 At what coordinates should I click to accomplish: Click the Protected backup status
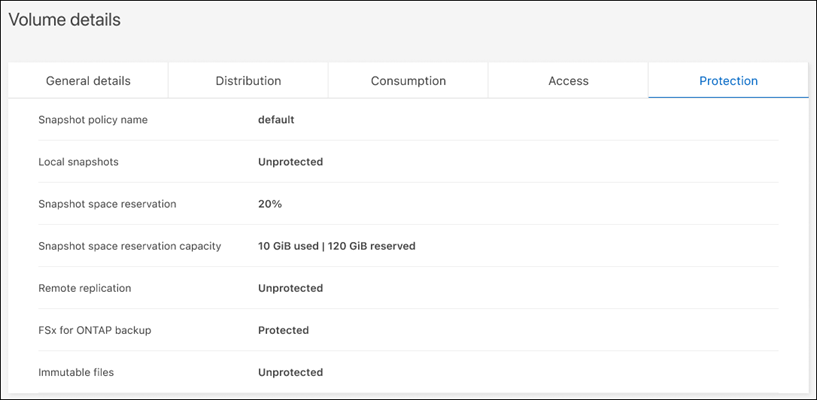(283, 330)
